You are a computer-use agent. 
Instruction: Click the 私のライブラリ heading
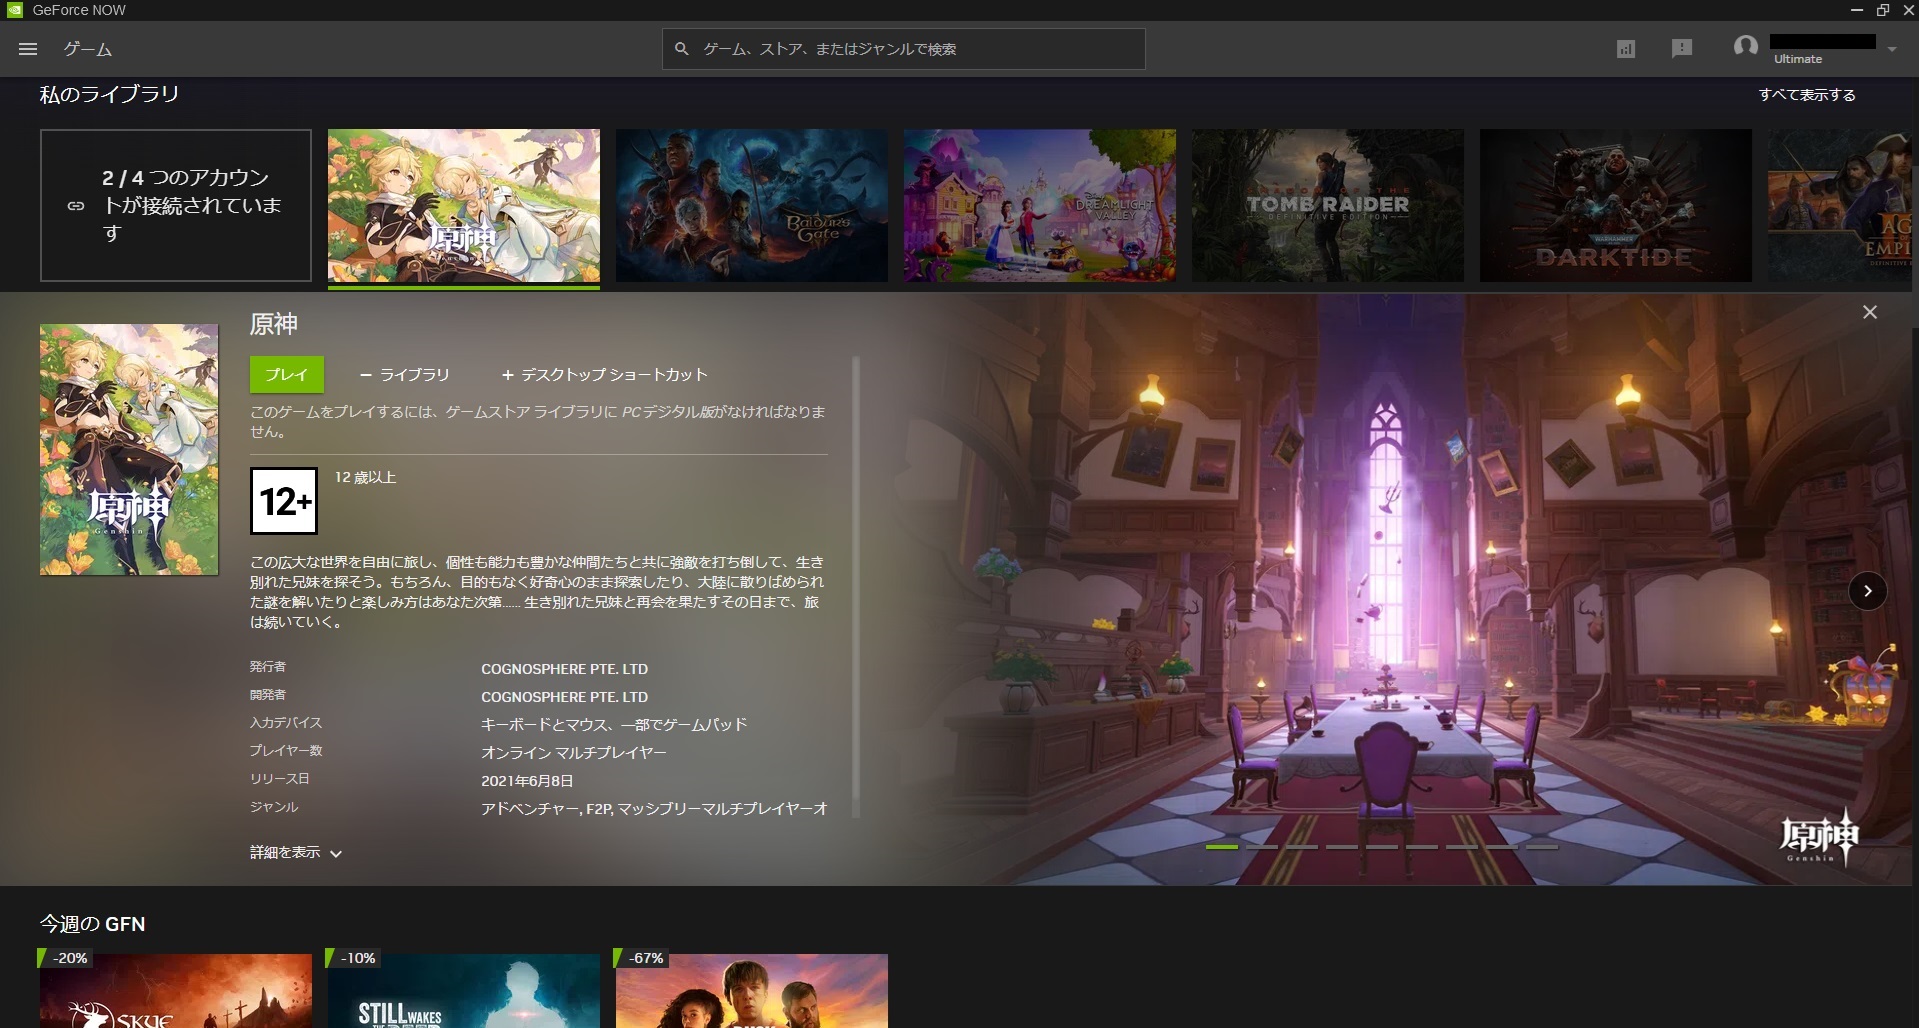pyautogui.click(x=109, y=94)
